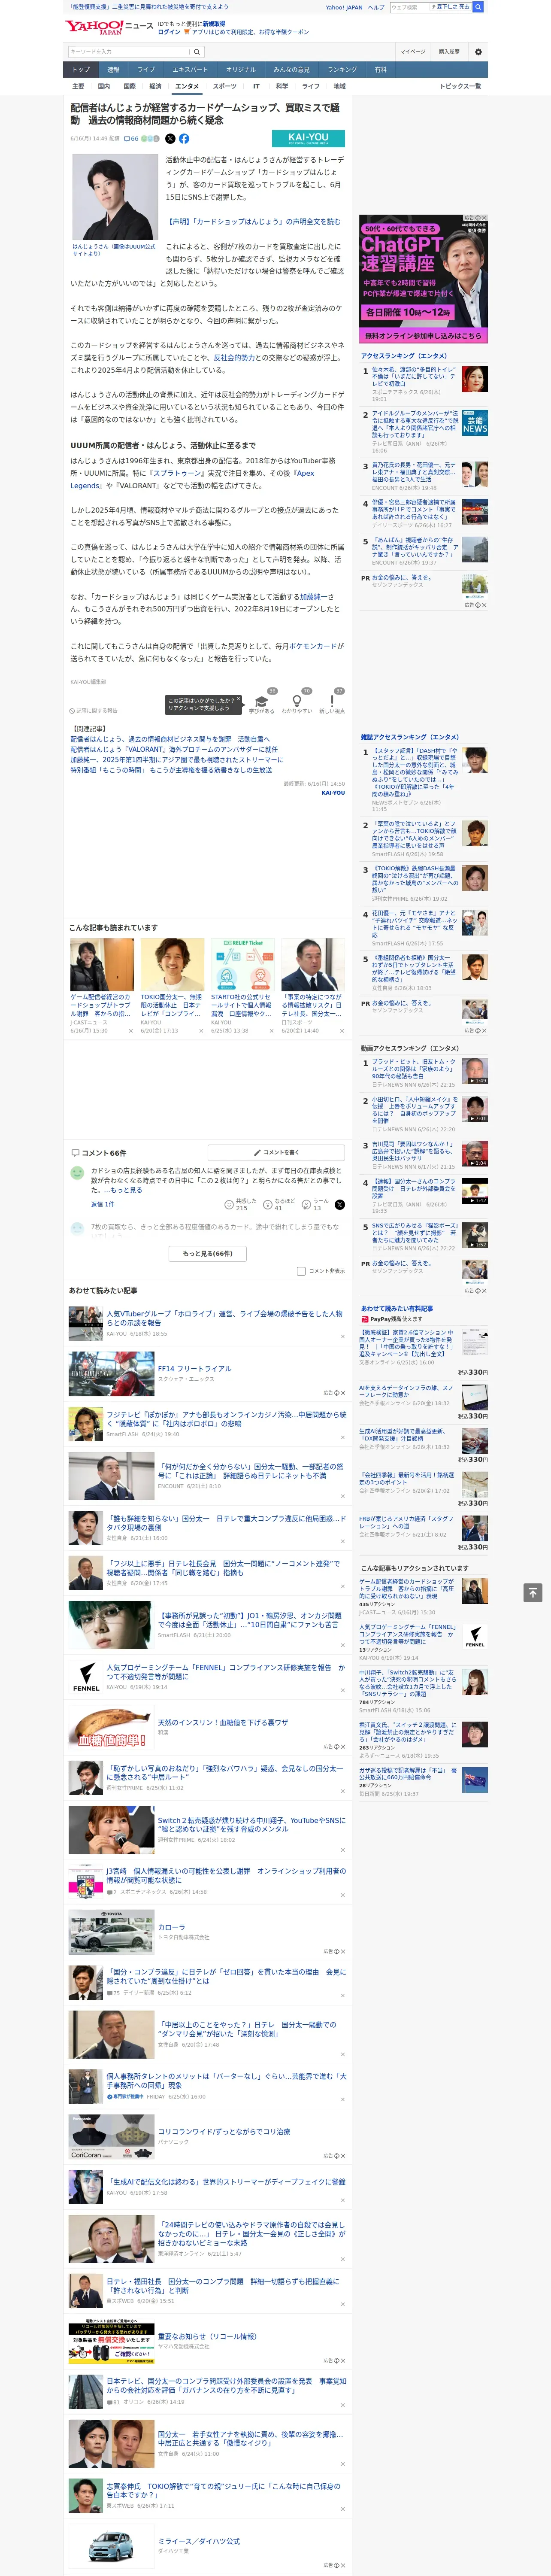Select the みんなの意見 tab
This screenshot has height=2576, width=551.
coord(292,70)
